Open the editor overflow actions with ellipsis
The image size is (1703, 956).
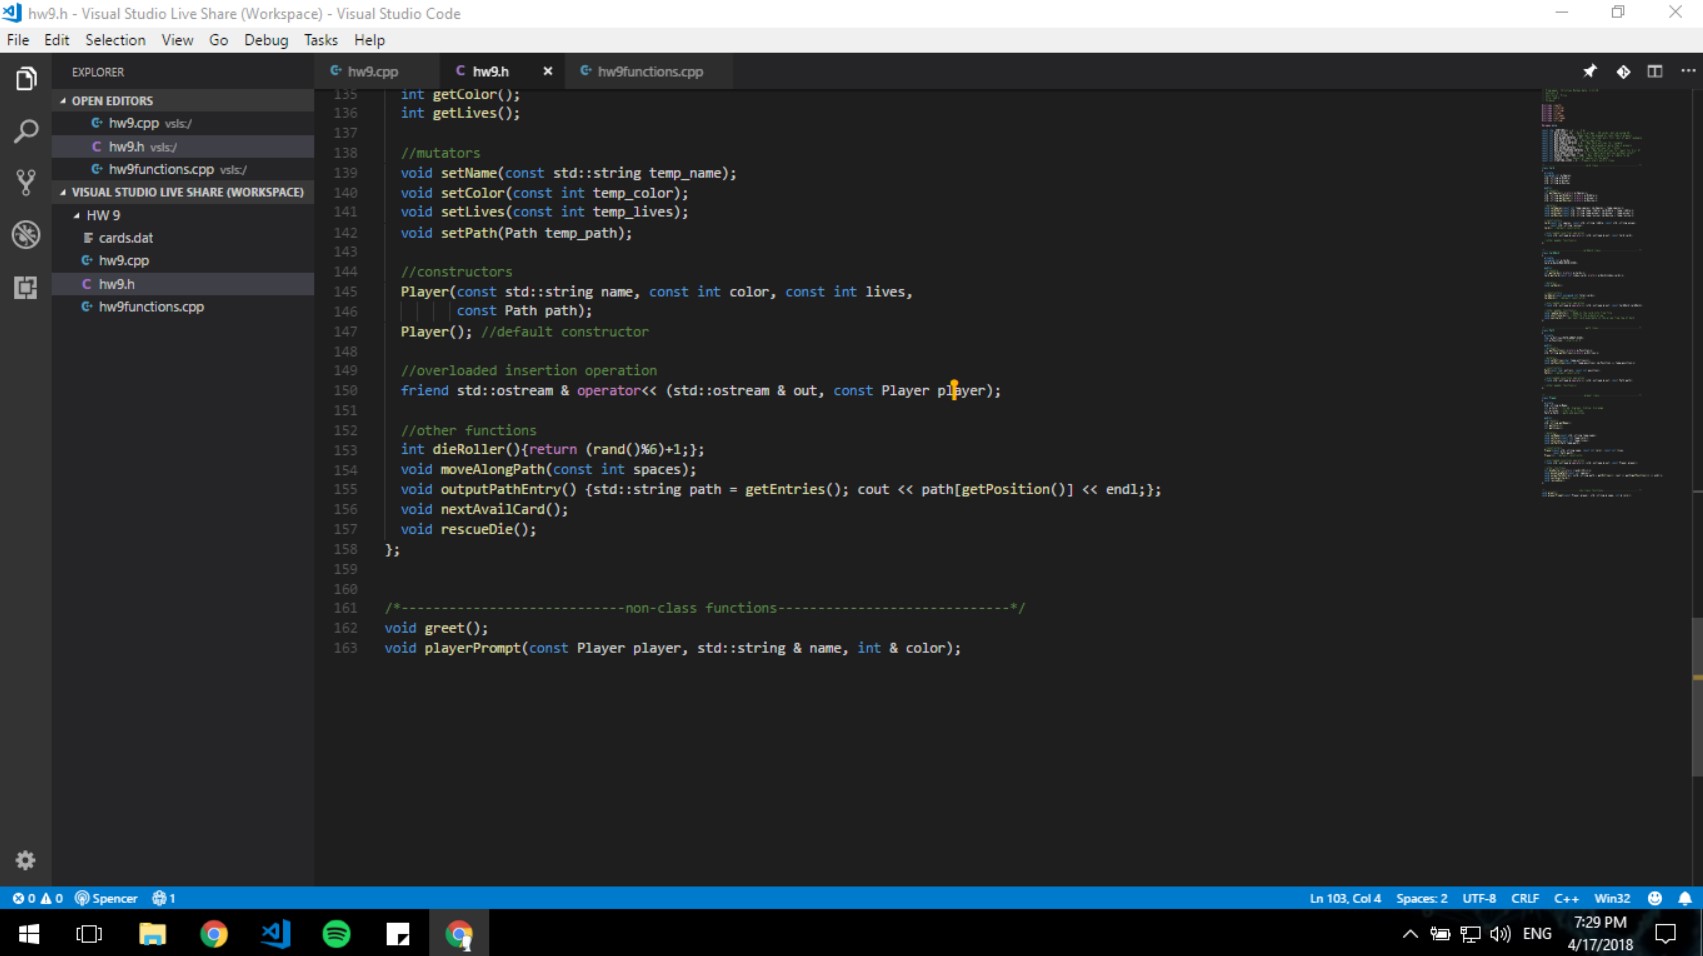click(1687, 71)
